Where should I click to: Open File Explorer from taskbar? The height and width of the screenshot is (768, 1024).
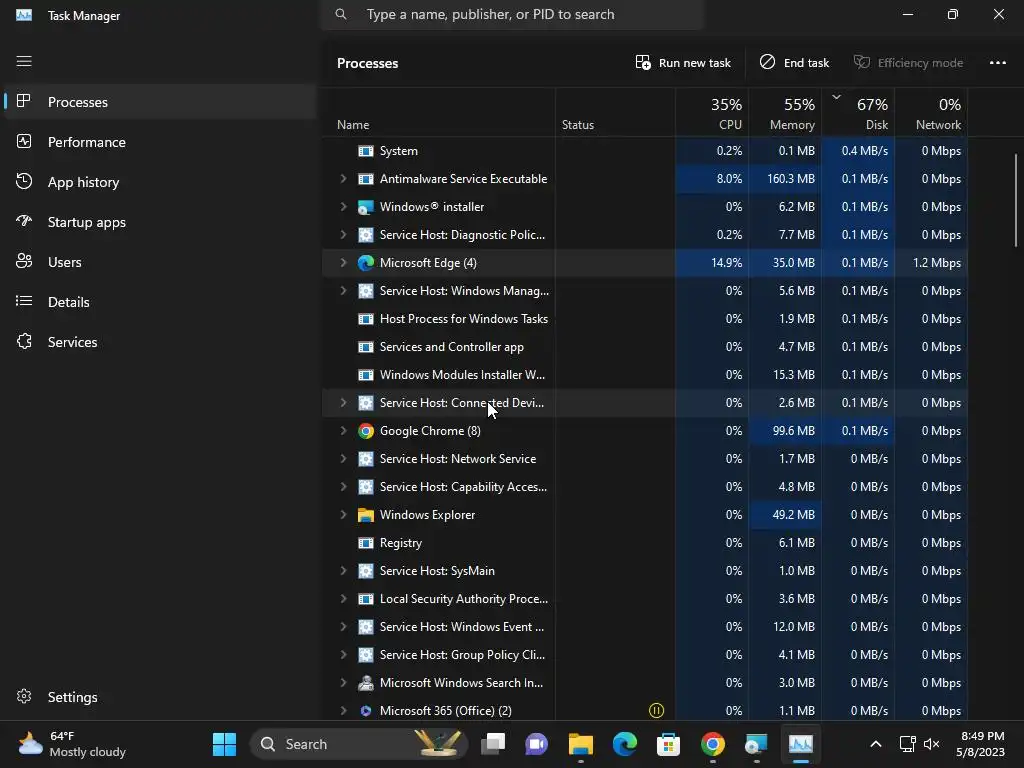[x=581, y=744]
